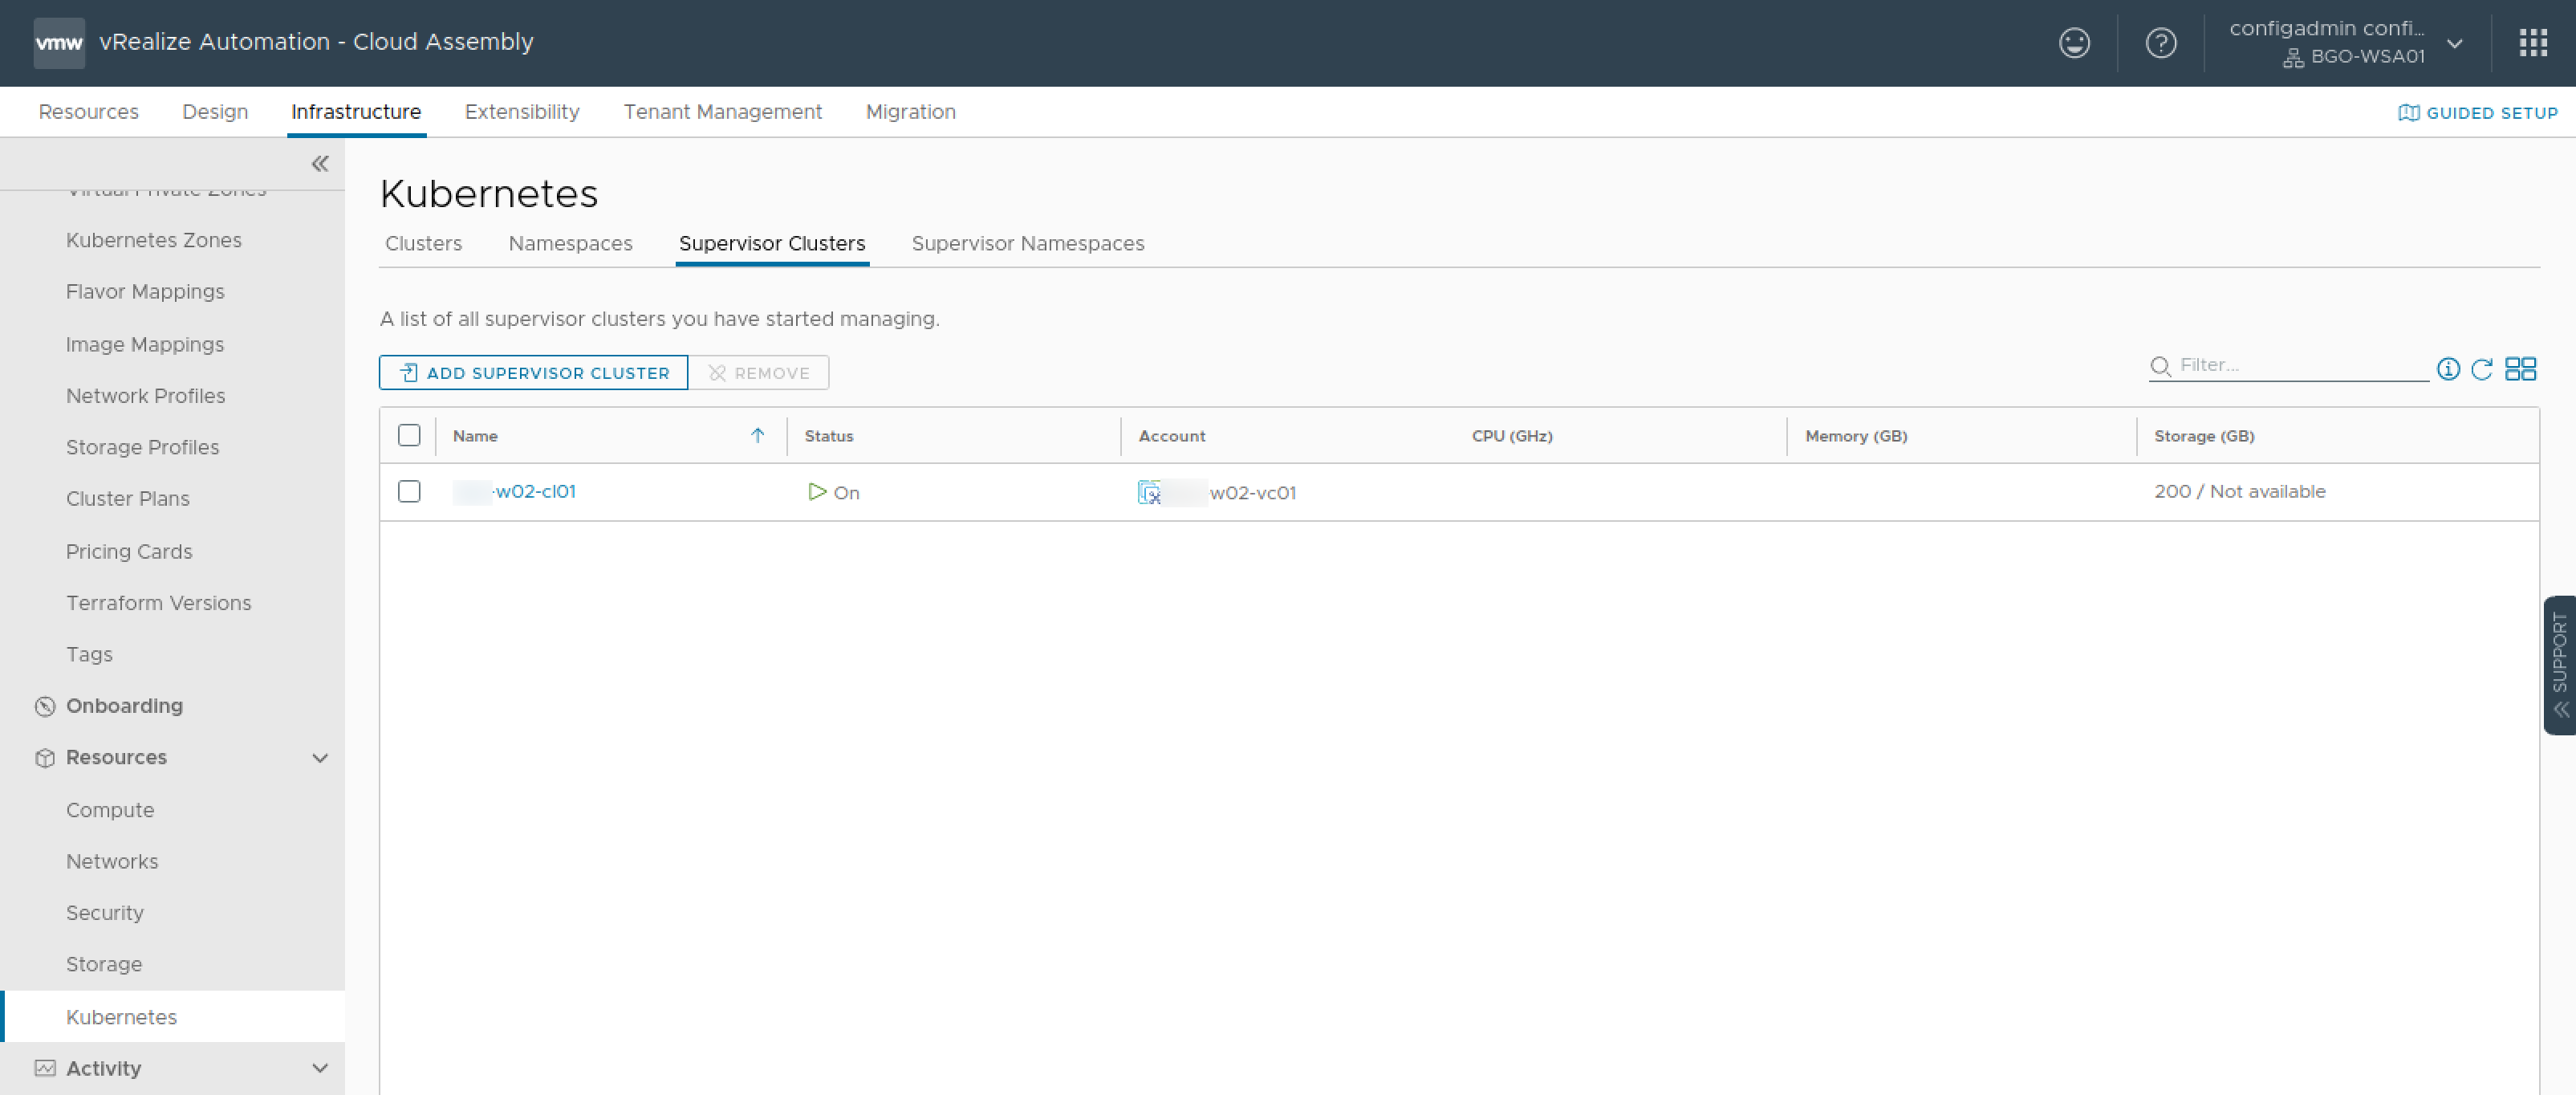Click the account icon for w02-vc01

tap(1150, 491)
